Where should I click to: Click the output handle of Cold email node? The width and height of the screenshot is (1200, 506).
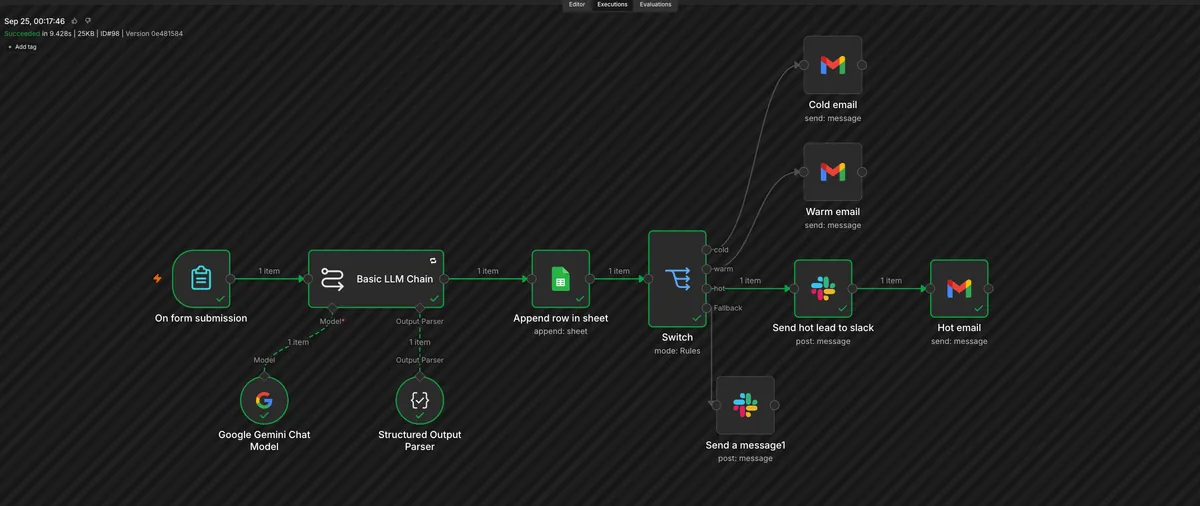pos(862,65)
